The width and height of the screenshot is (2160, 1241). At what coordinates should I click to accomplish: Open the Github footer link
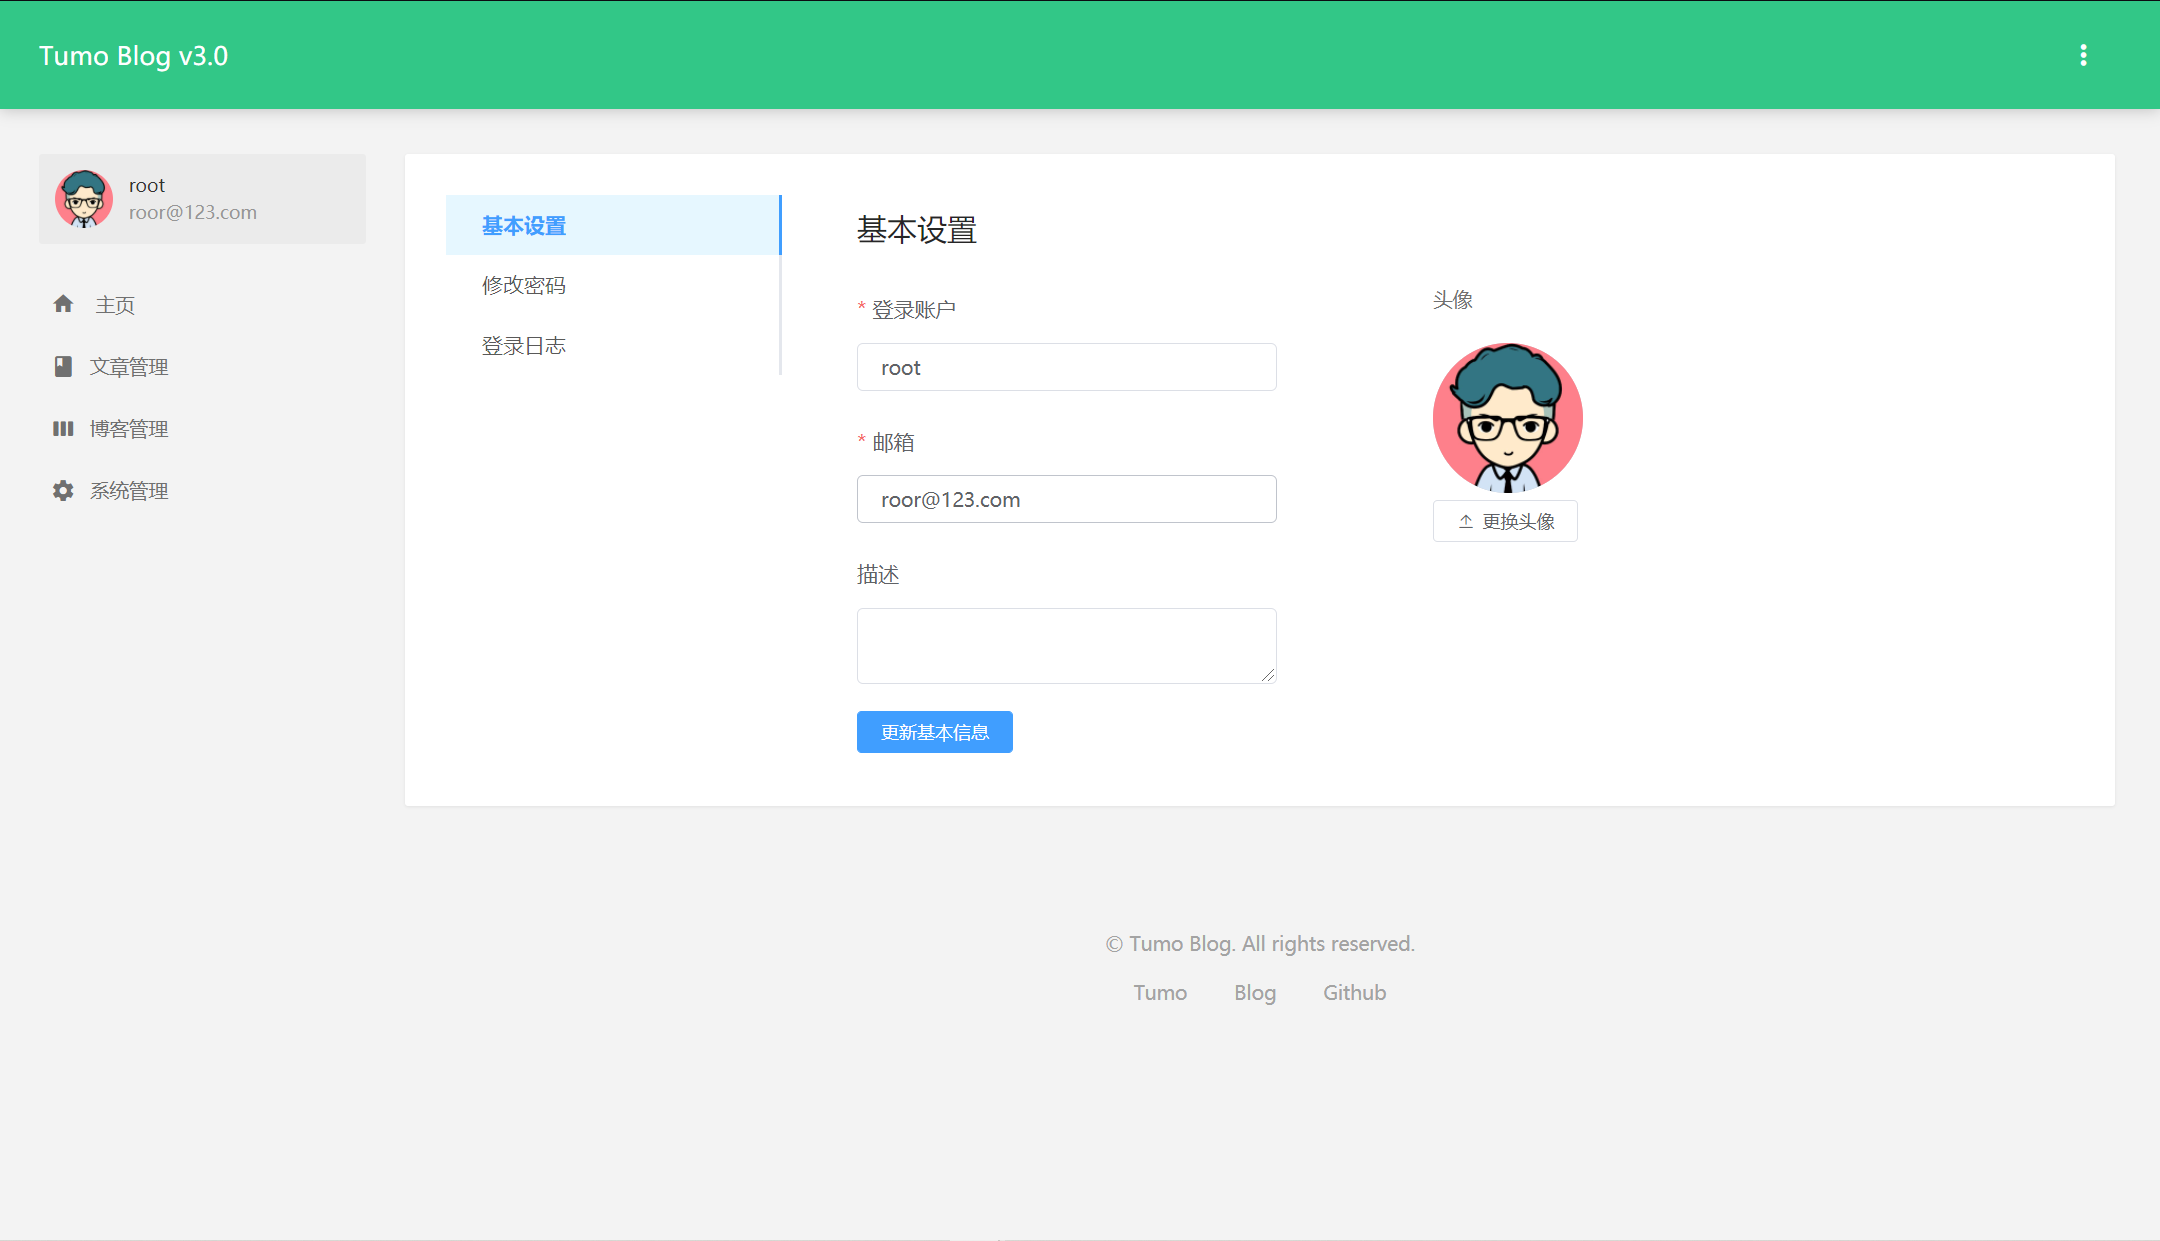coord(1354,992)
